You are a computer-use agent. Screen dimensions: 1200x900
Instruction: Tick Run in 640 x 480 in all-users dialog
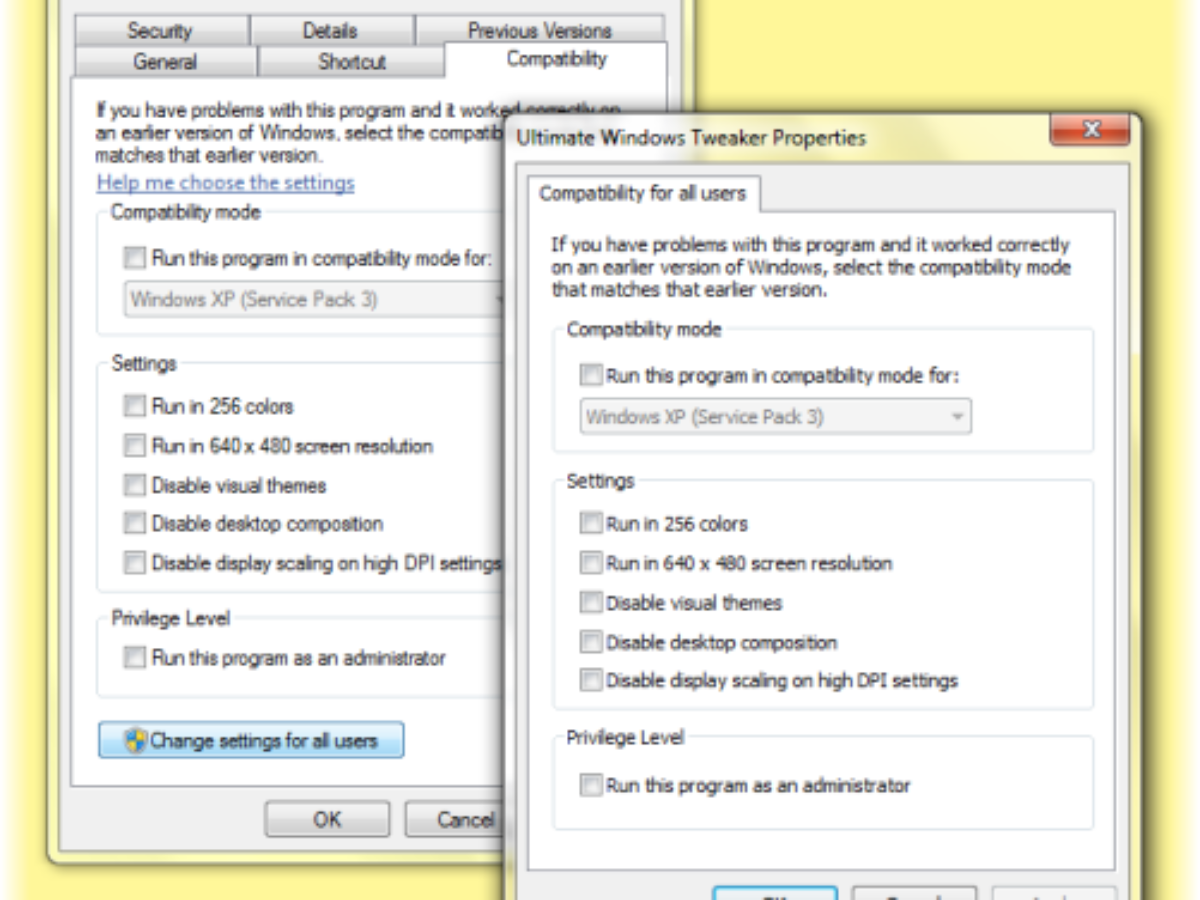coord(591,563)
